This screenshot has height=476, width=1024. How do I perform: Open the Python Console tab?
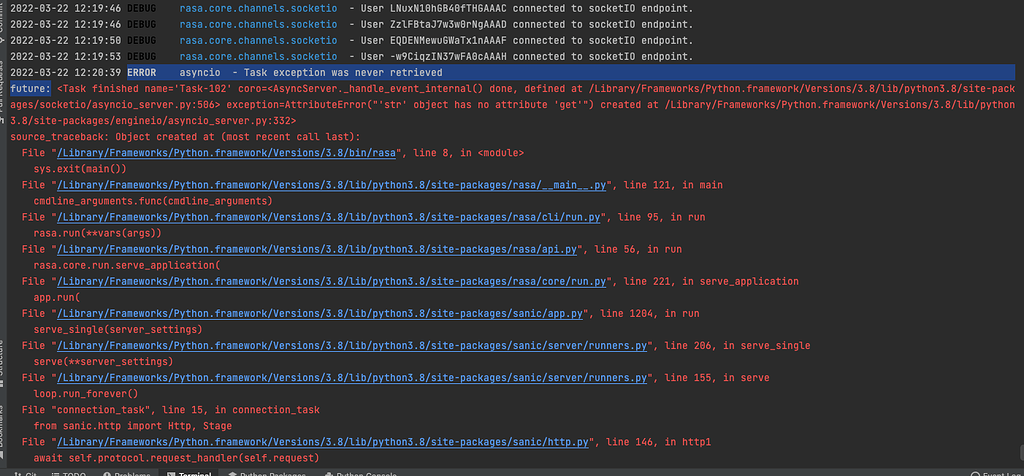366,473
